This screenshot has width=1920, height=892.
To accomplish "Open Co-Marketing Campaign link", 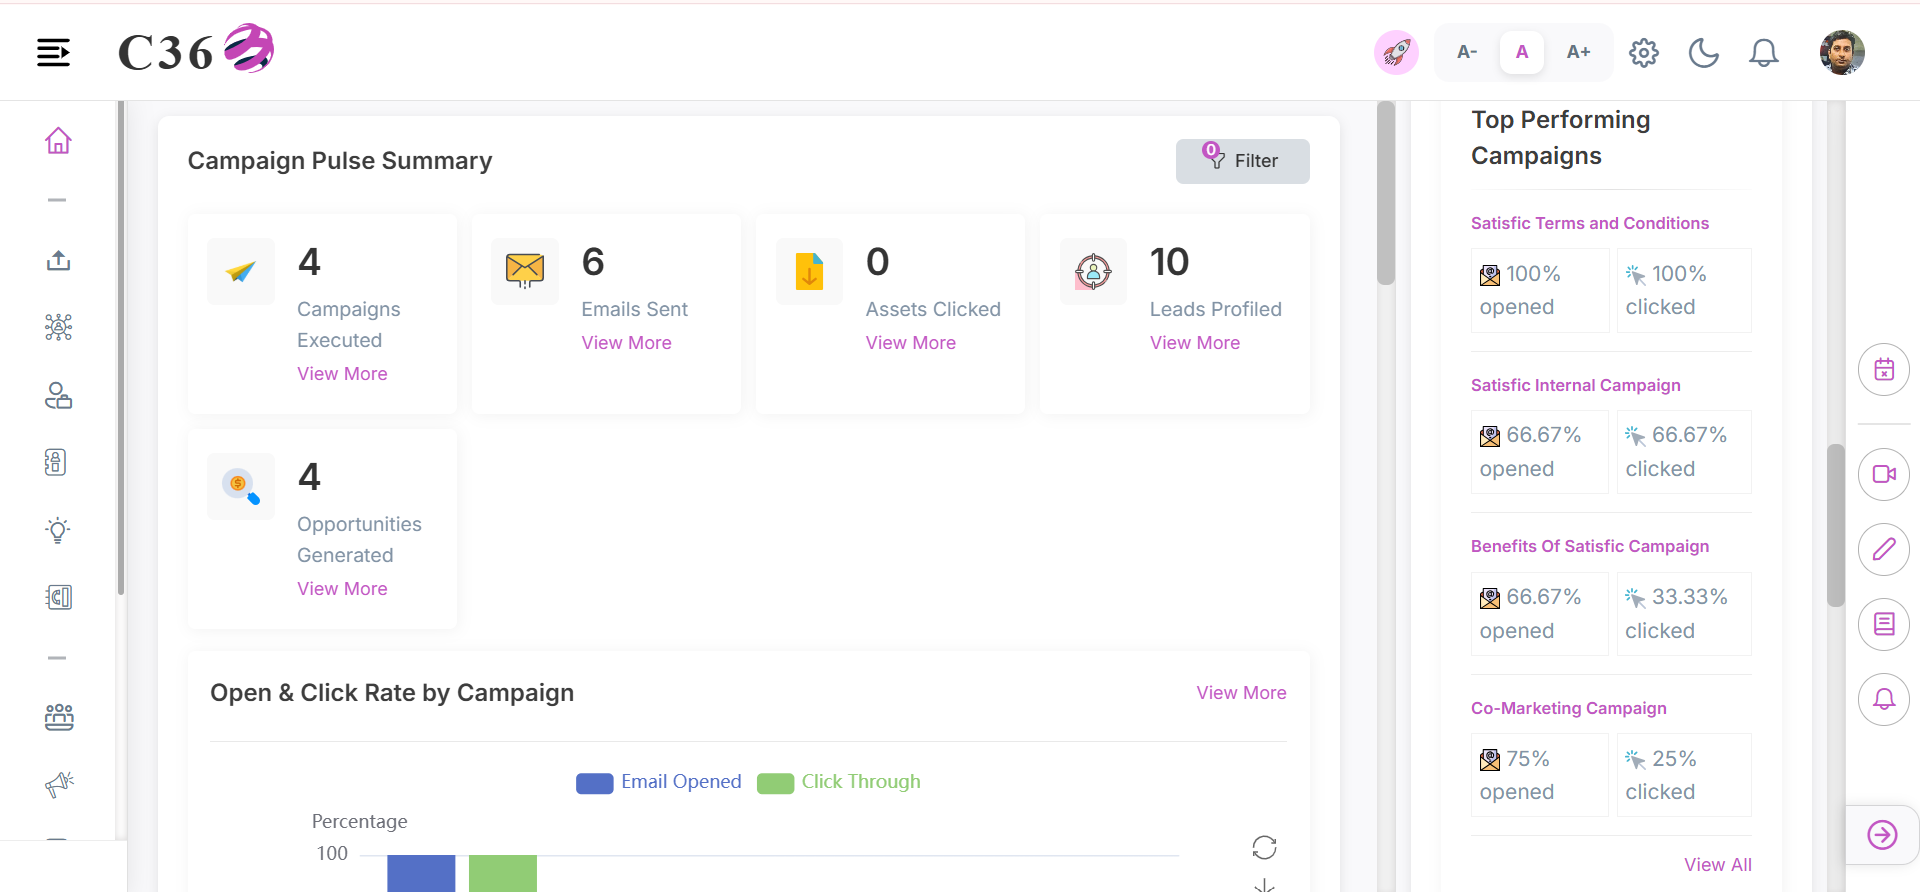I will coord(1568,708).
